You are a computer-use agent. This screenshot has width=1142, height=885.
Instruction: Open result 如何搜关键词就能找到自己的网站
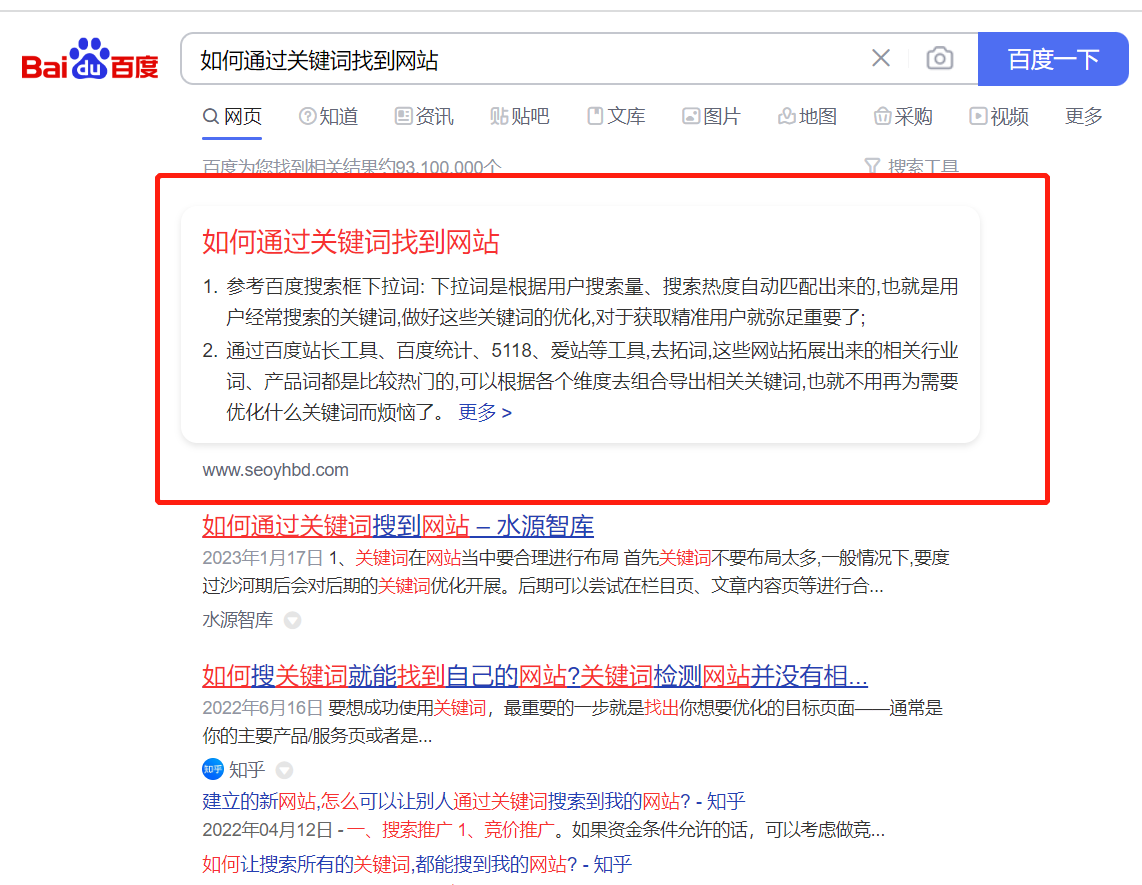[535, 676]
